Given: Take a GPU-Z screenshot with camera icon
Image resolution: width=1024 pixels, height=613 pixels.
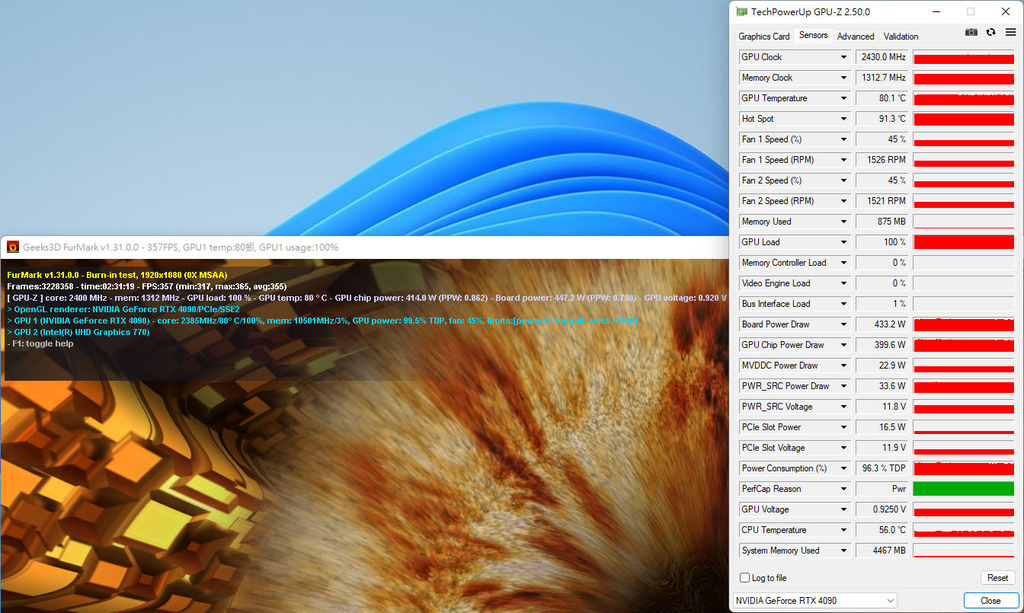Looking at the screenshot, I should tap(971, 33).
